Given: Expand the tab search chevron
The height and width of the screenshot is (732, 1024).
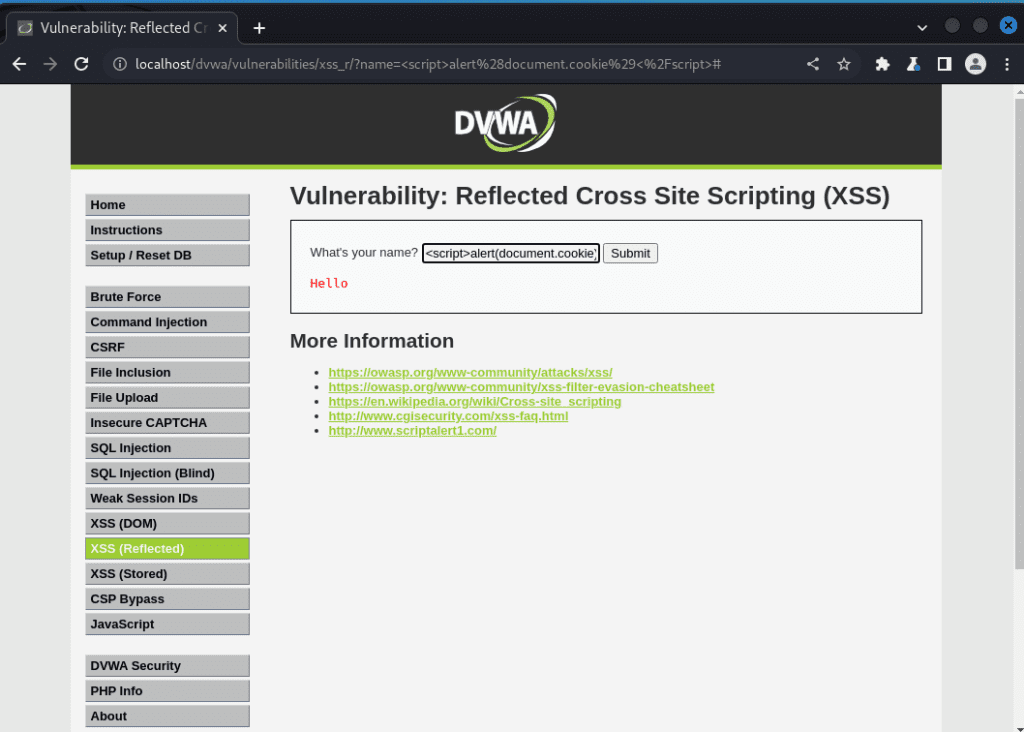Looking at the screenshot, I should click(922, 28).
